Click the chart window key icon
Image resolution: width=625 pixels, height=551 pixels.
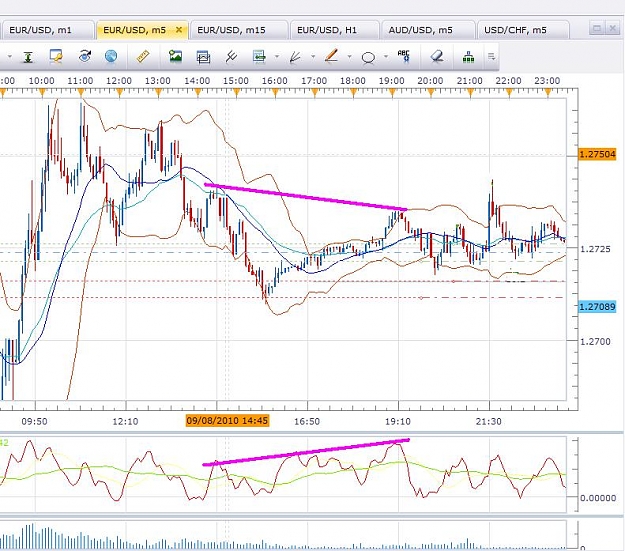56,57
